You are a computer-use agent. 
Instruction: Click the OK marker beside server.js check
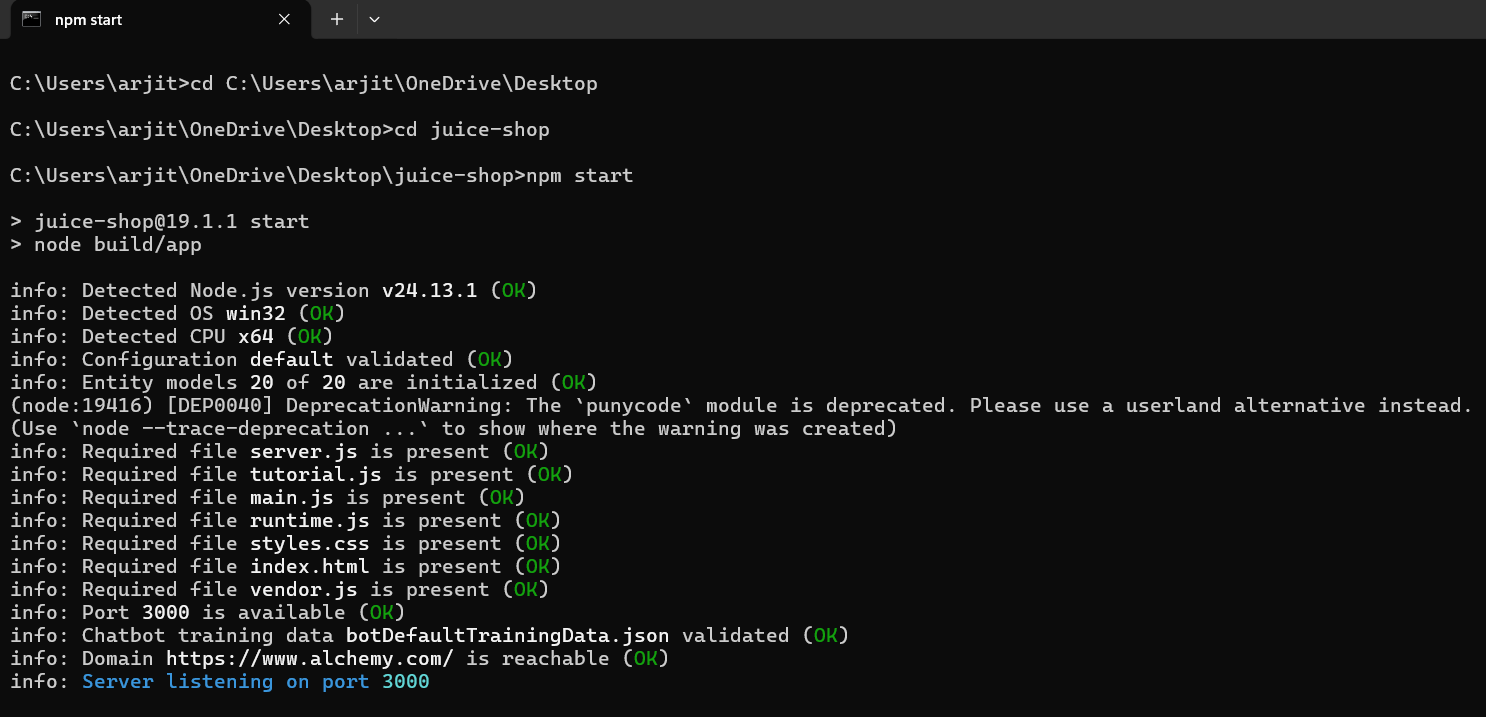coord(524,451)
